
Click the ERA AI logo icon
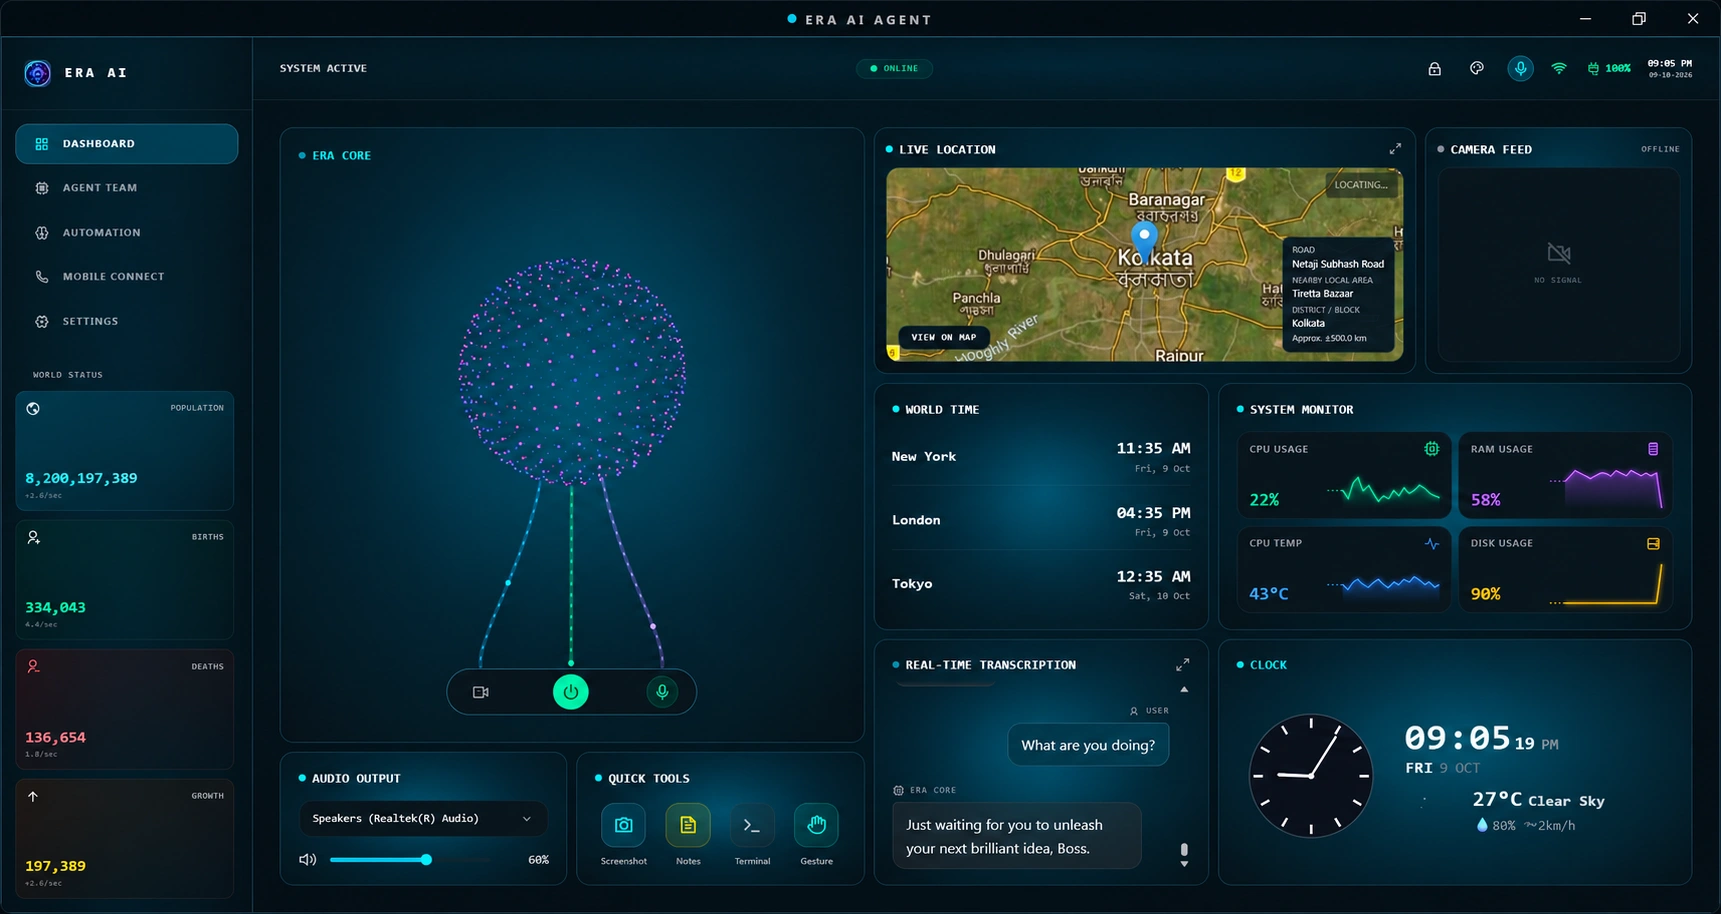[37, 73]
